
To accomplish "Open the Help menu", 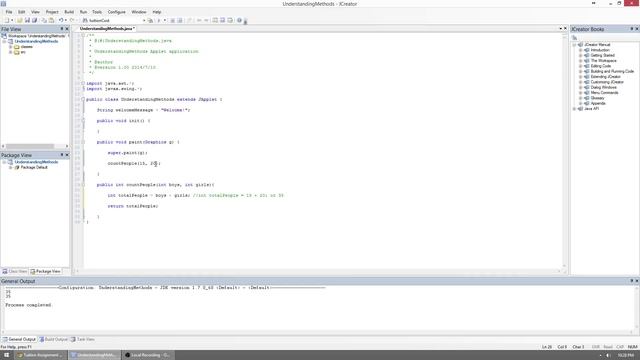I will pos(157,12).
